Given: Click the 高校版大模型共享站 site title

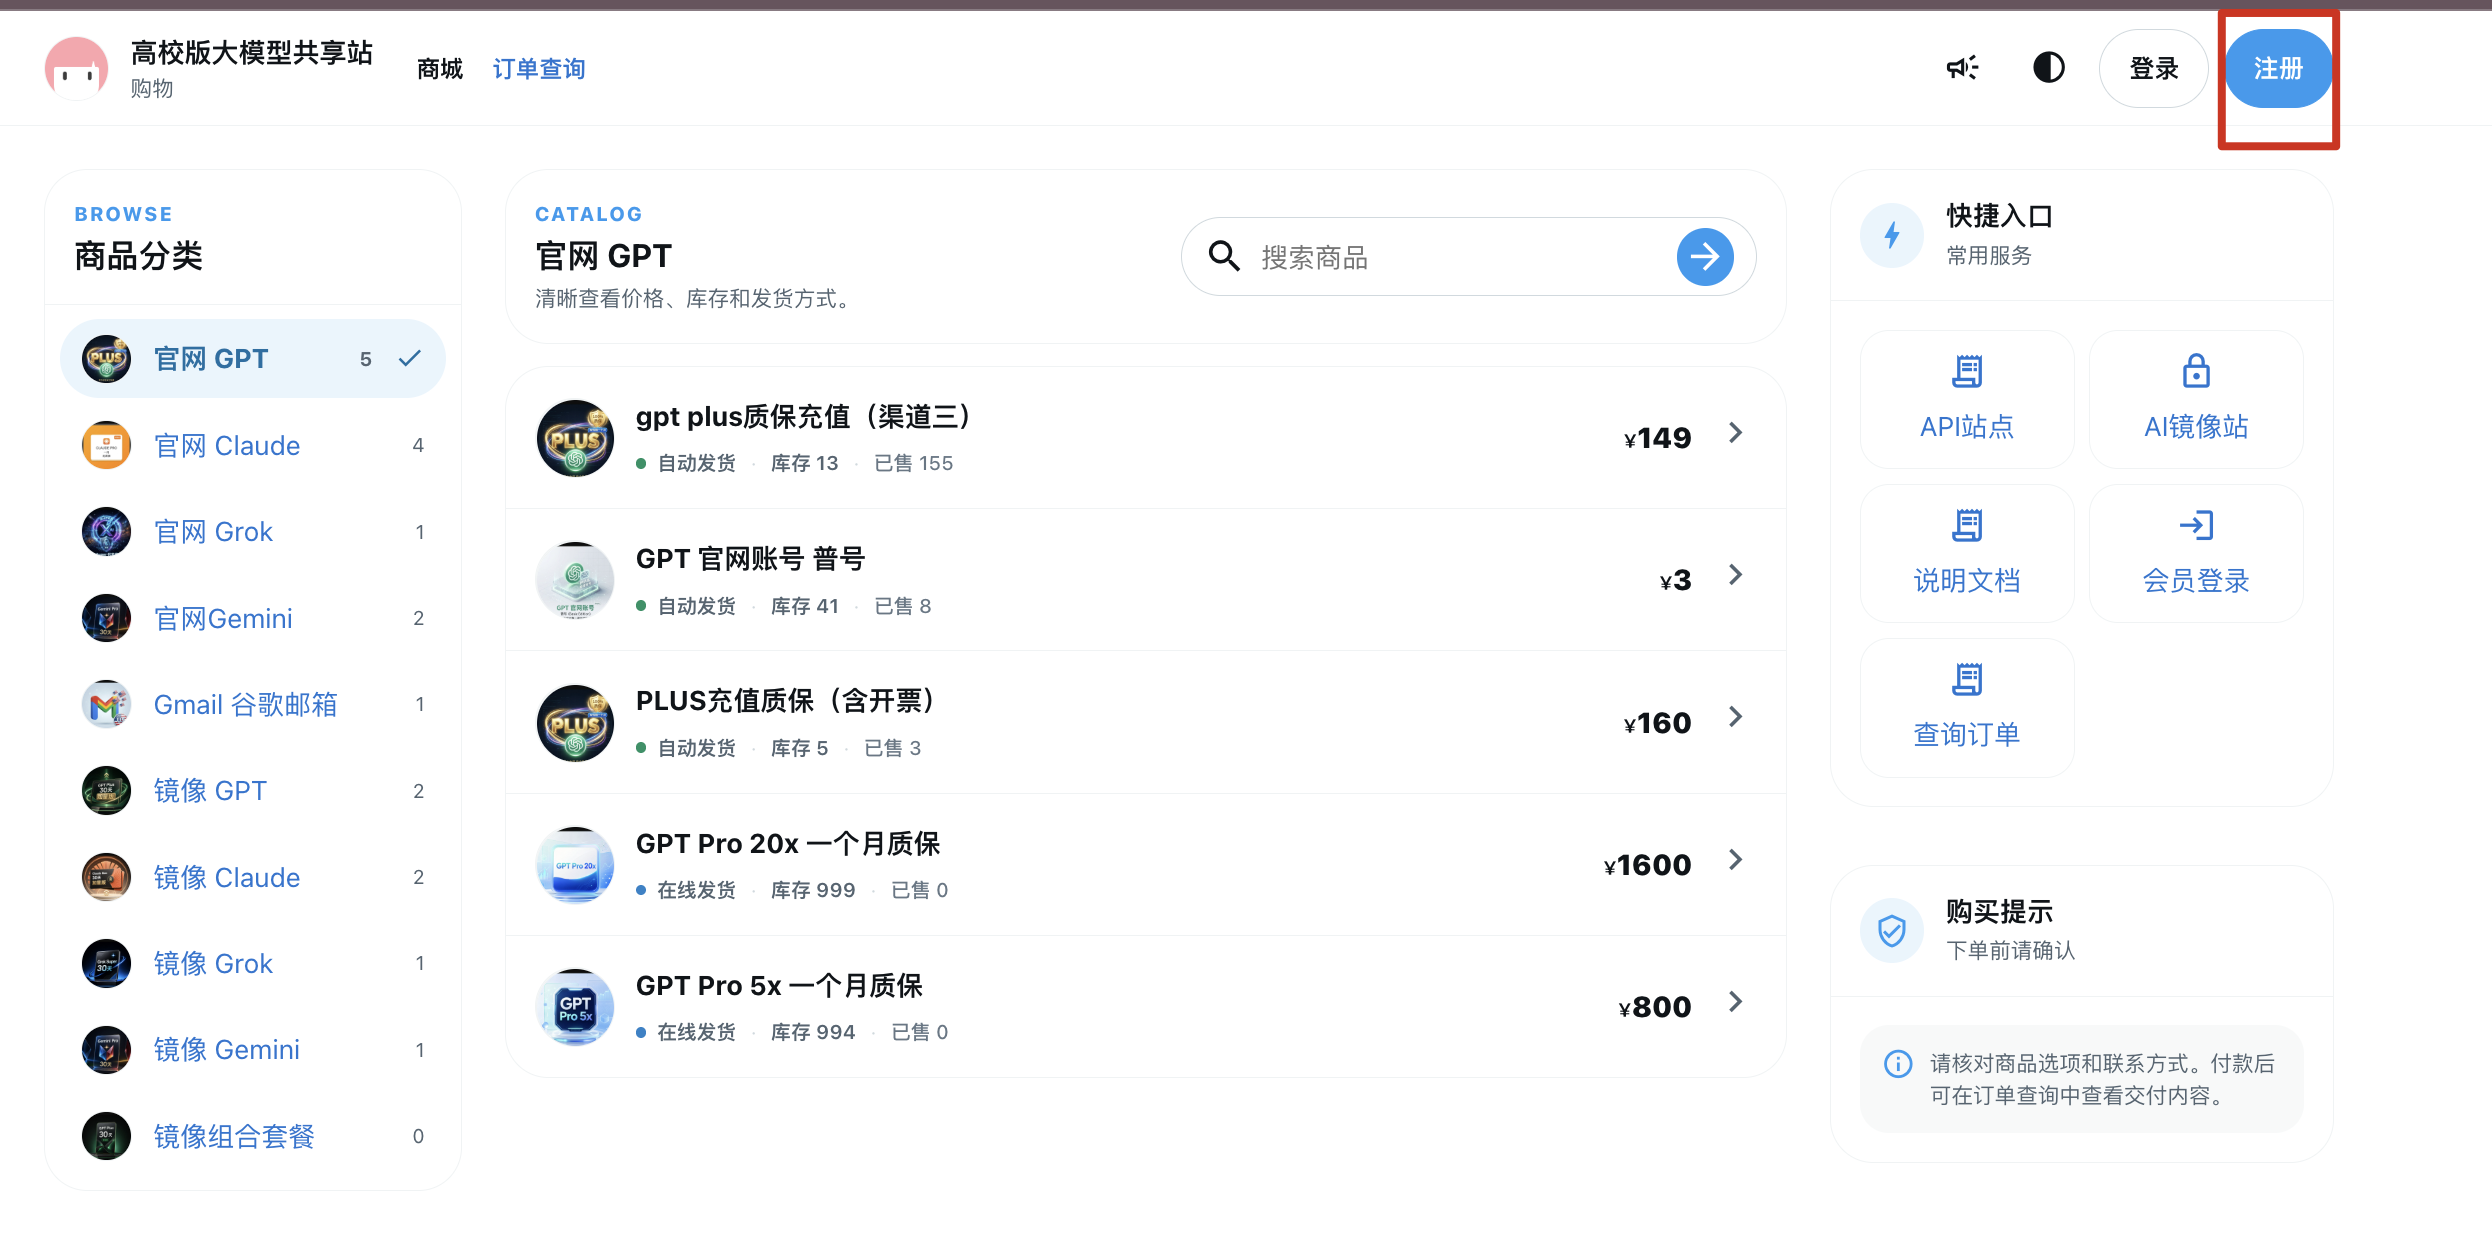Looking at the screenshot, I should coord(252,52).
